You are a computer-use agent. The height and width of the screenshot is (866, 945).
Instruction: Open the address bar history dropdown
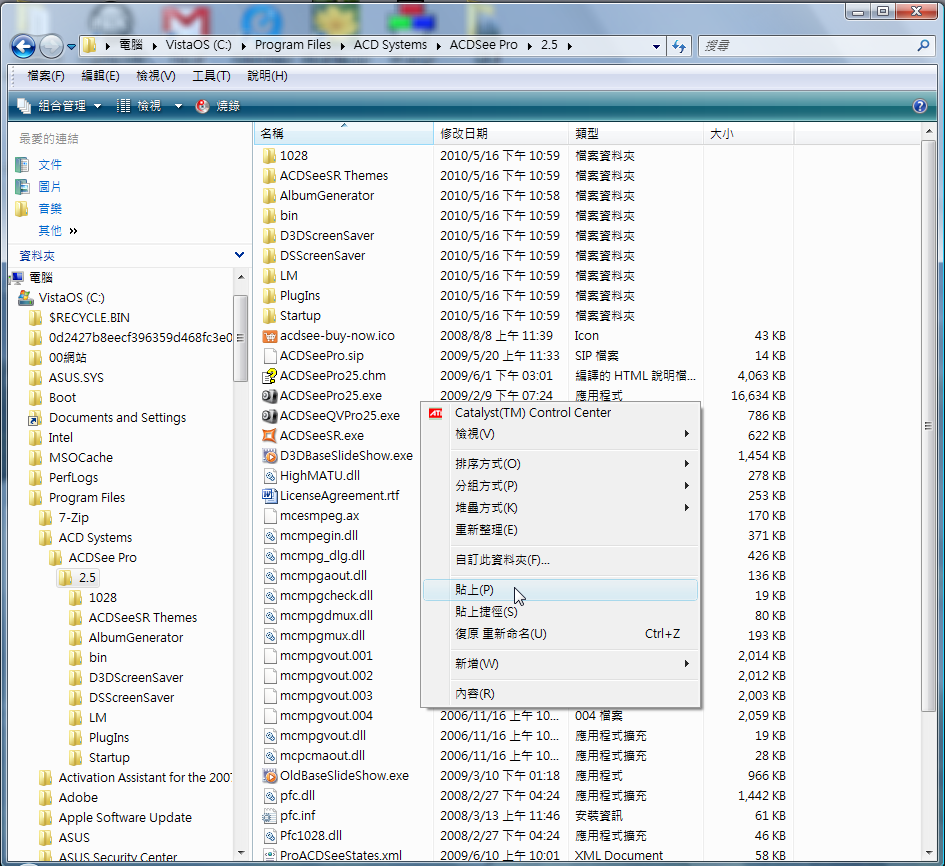[656, 46]
